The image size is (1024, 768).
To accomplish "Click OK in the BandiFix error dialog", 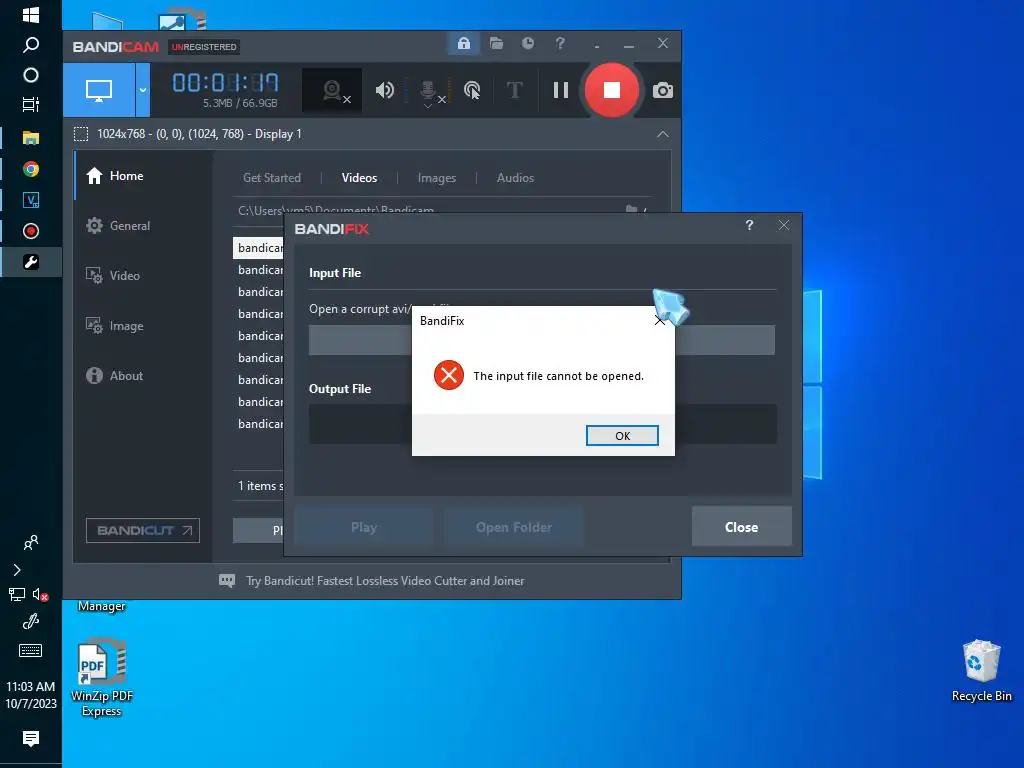I will pyautogui.click(x=622, y=436).
